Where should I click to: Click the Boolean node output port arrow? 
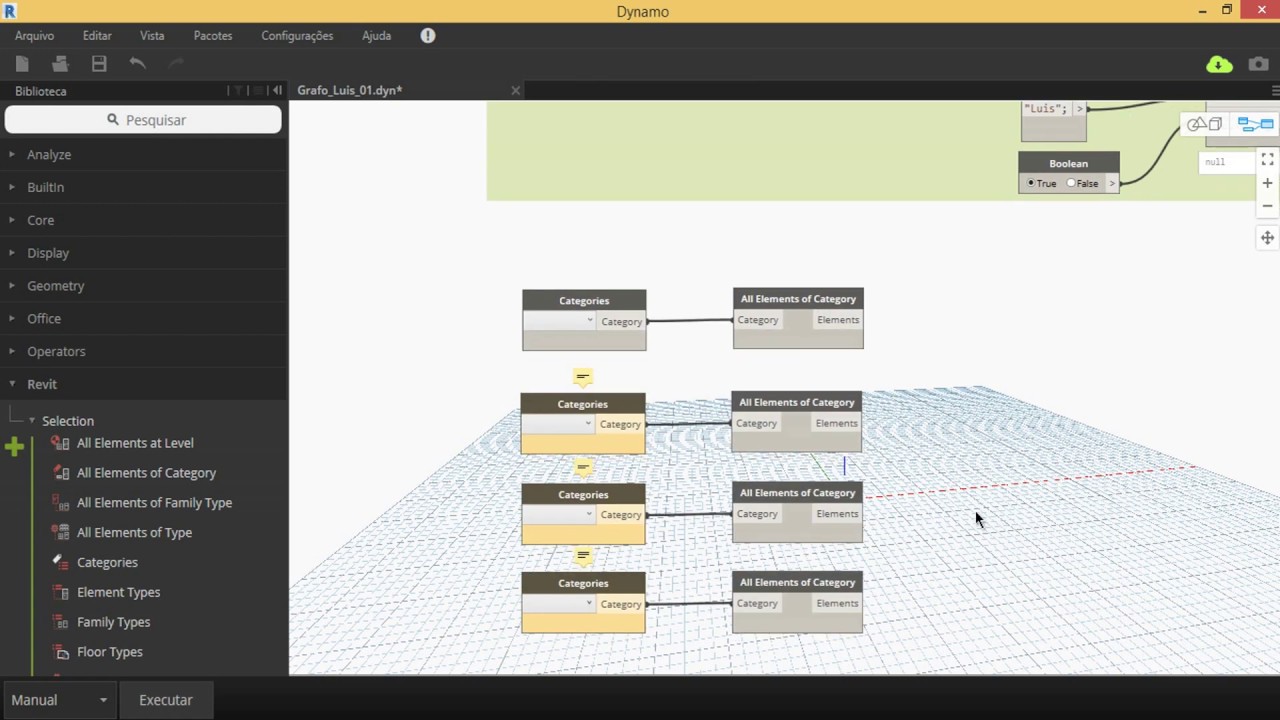click(x=1111, y=183)
